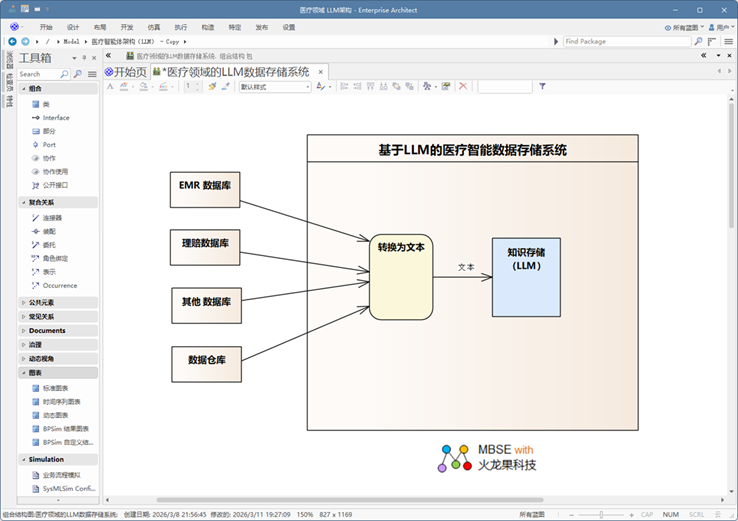Select the 连接器 connector tool

pyautogui.click(x=52, y=217)
